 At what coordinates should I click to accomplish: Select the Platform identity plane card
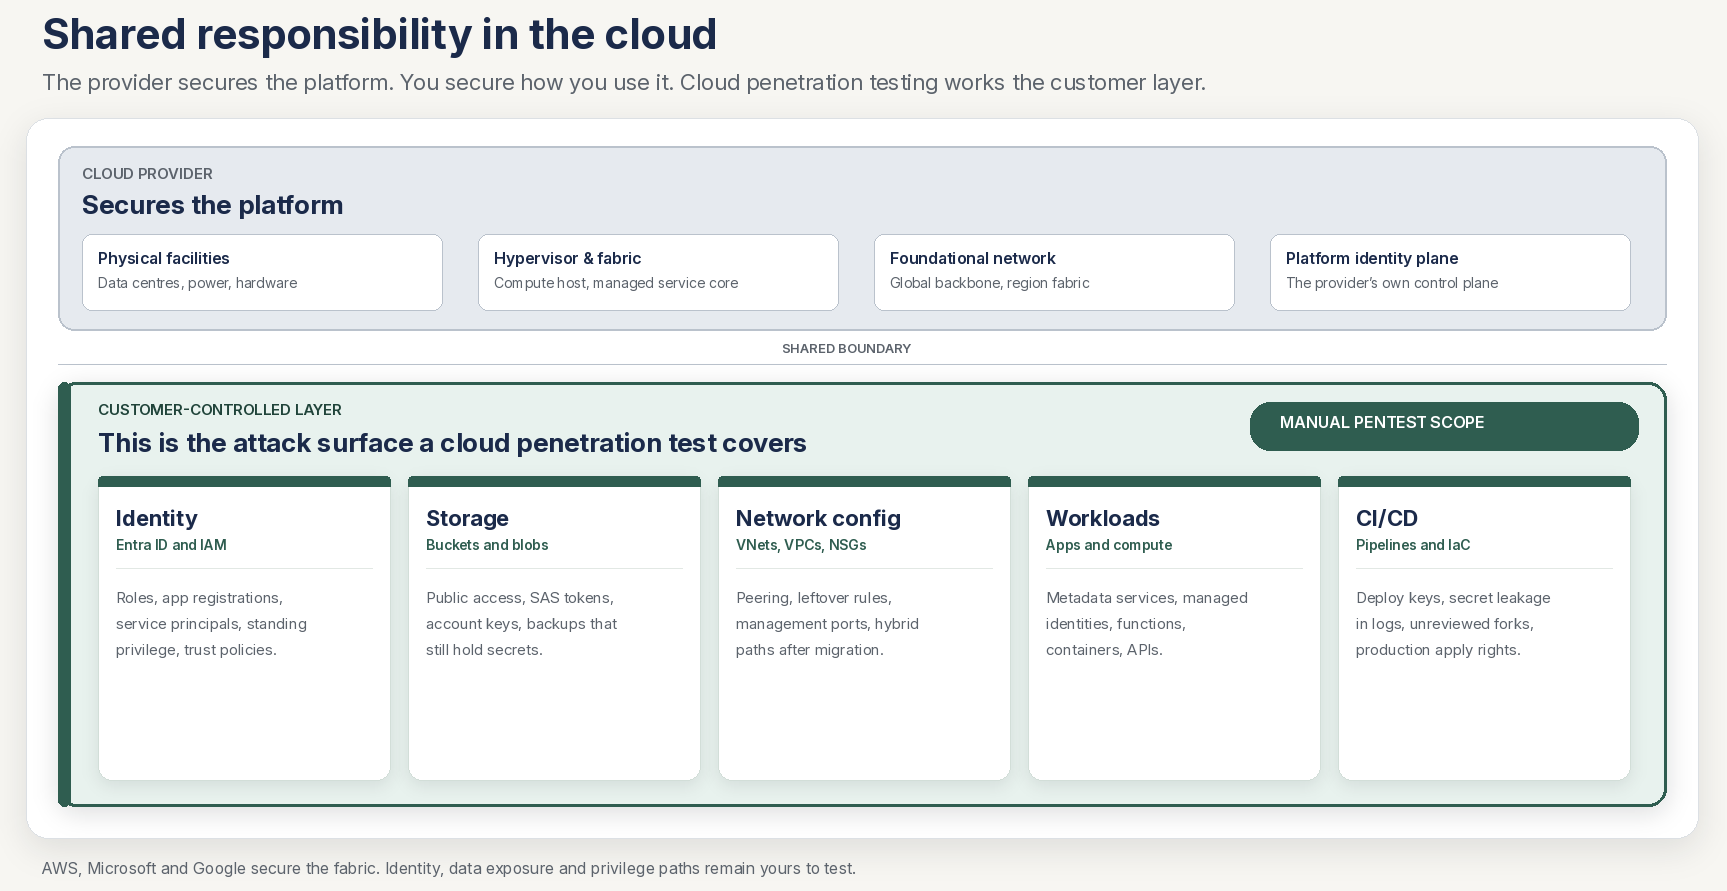tap(1450, 272)
